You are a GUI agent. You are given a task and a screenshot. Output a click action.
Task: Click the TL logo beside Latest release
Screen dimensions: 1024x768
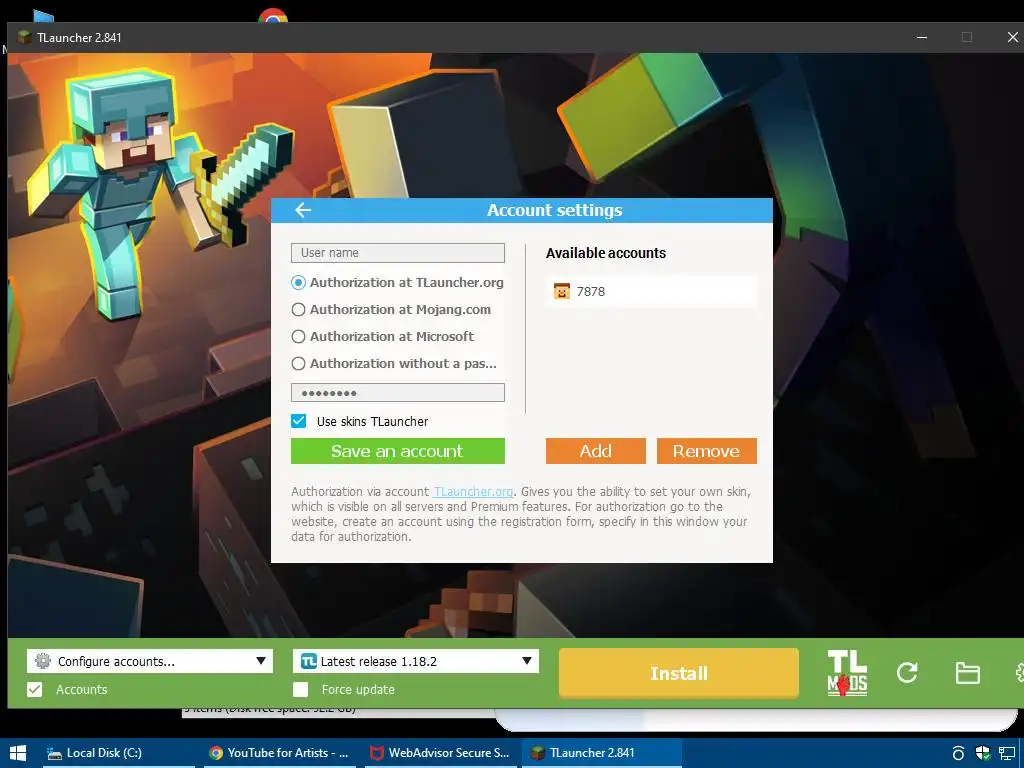pos(309,661)
